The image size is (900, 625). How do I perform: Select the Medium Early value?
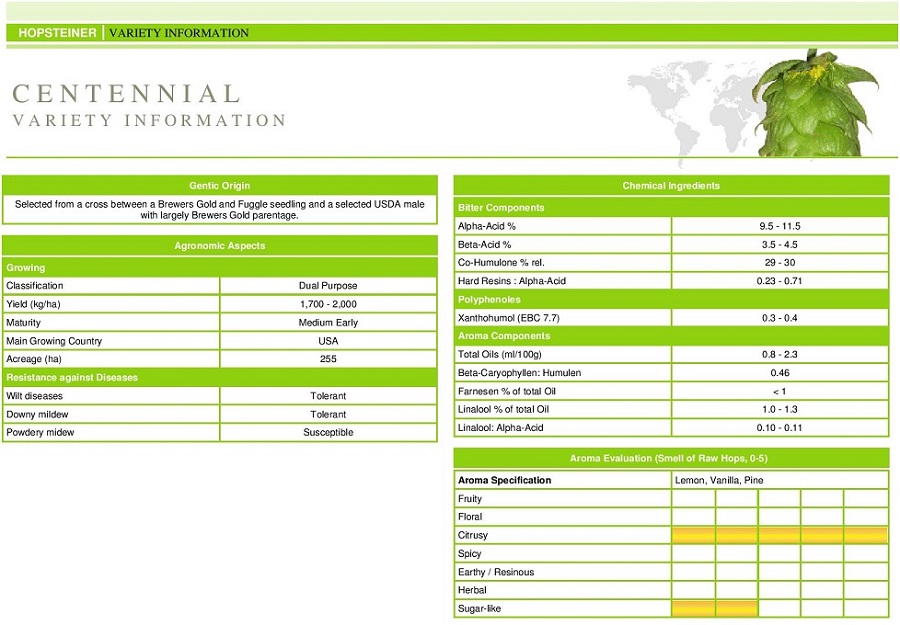click(328, 322)
